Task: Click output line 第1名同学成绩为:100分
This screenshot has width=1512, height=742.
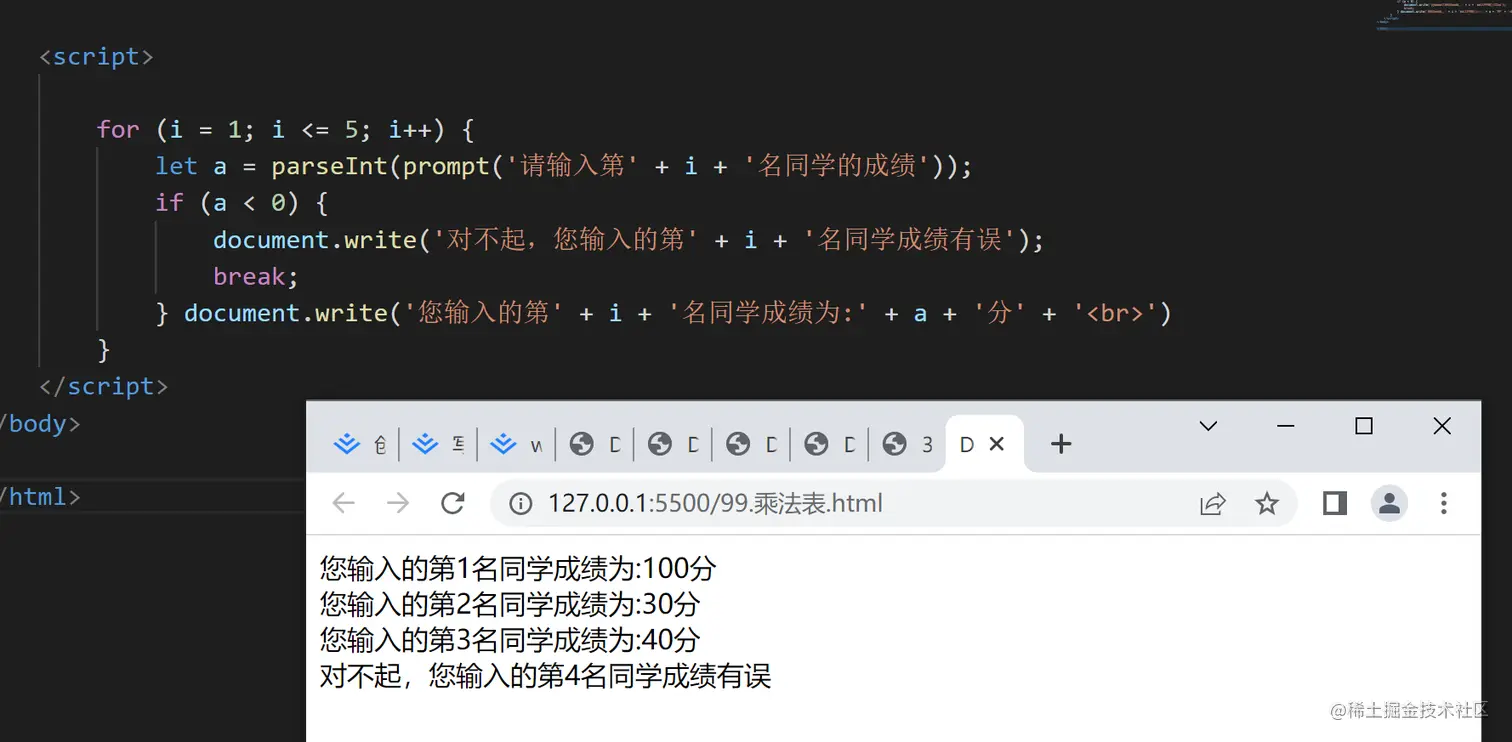Action: tap(518, 568)
